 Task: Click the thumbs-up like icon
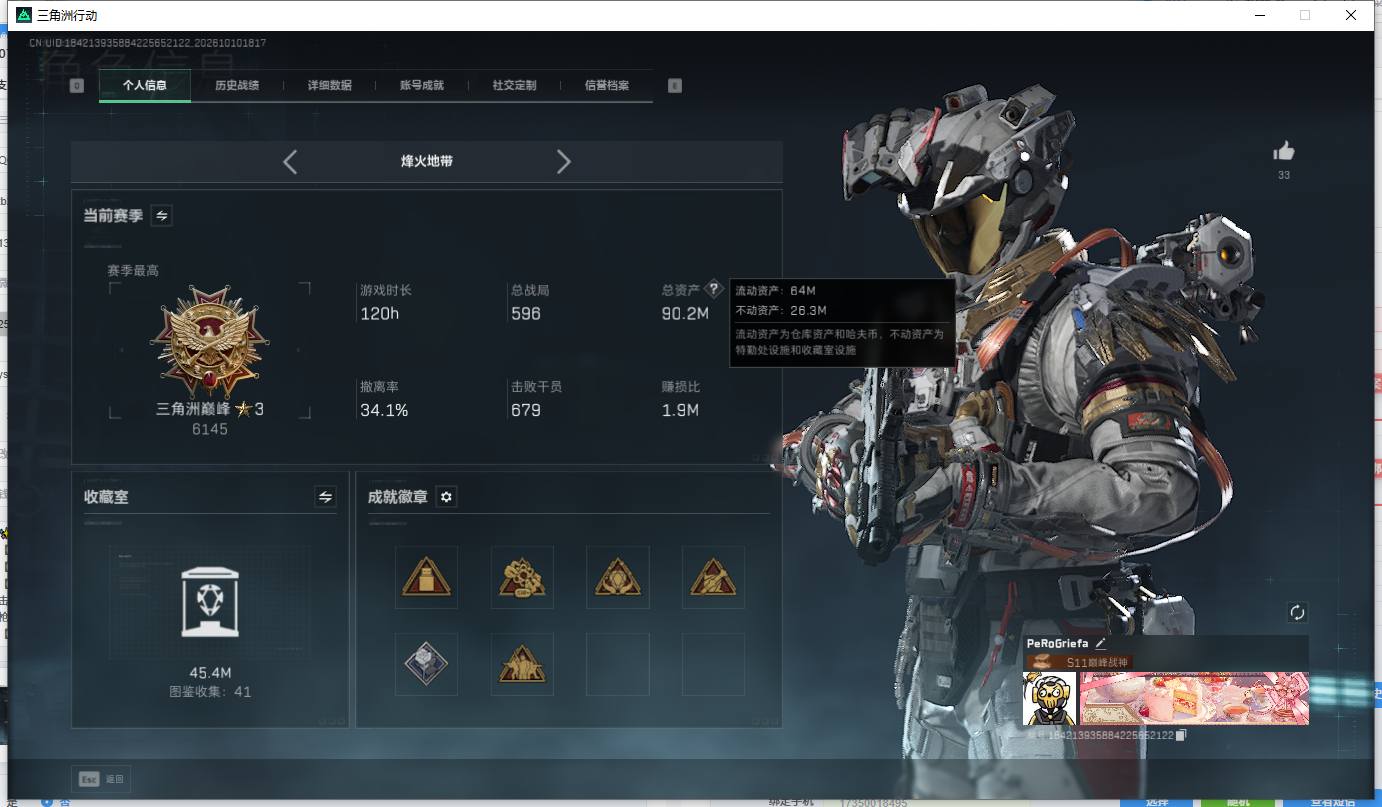pyautogui.click(x=1284, y=151)
